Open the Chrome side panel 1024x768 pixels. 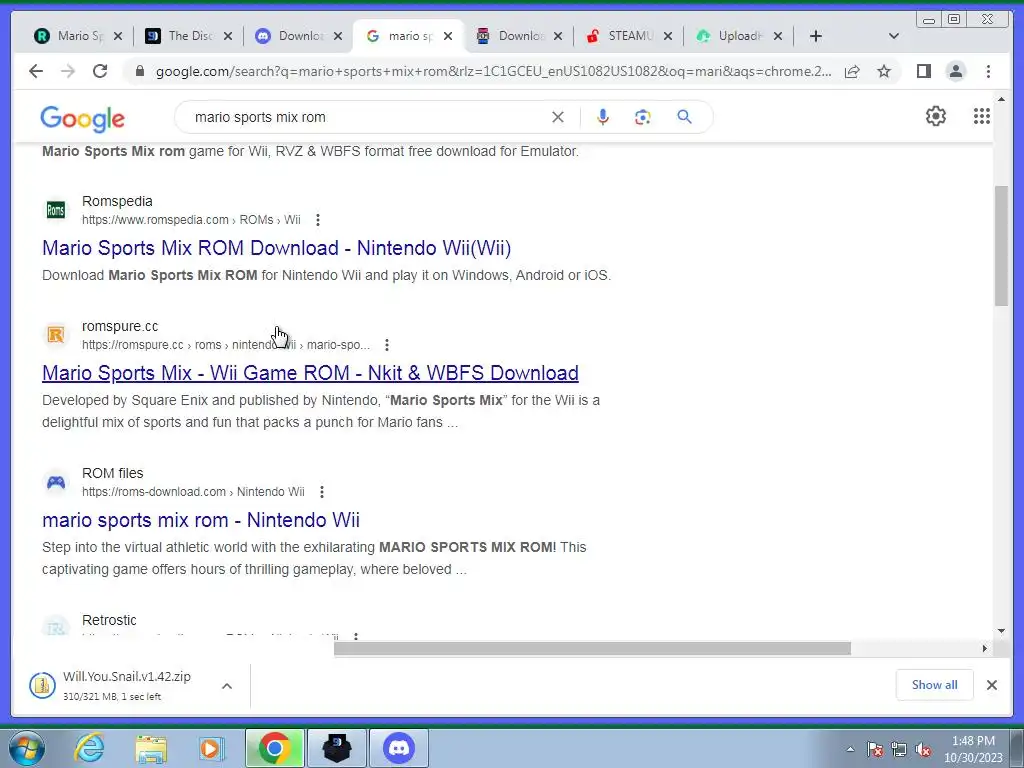tap(923, 71)
